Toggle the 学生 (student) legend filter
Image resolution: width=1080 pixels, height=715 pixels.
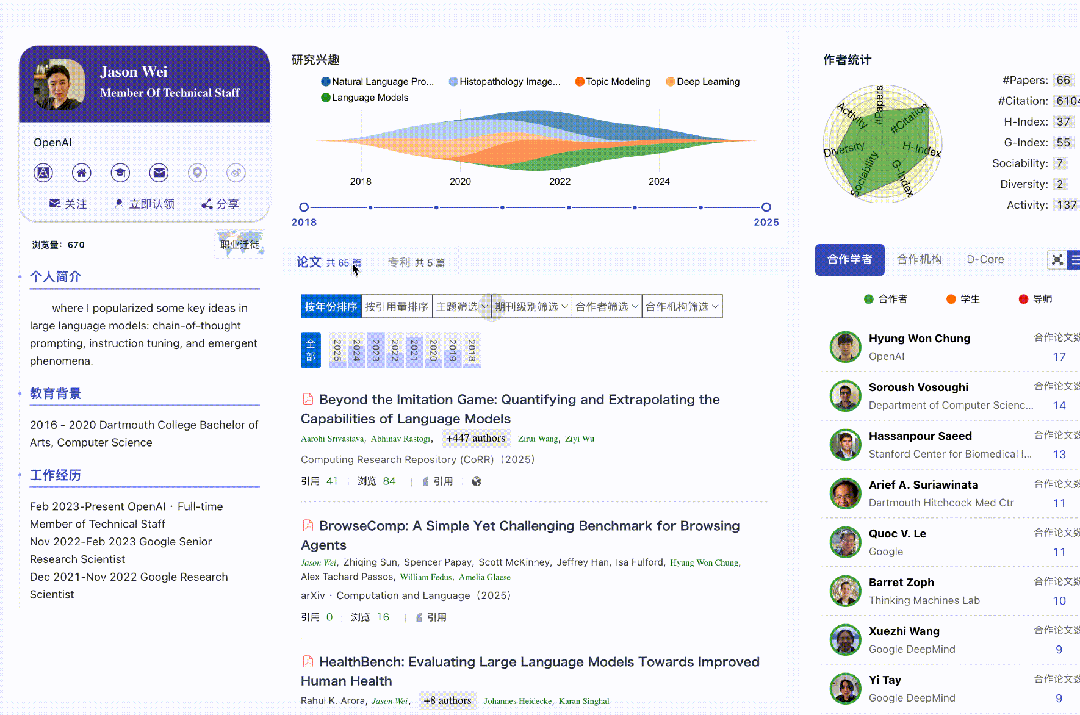tap(962, 299)
